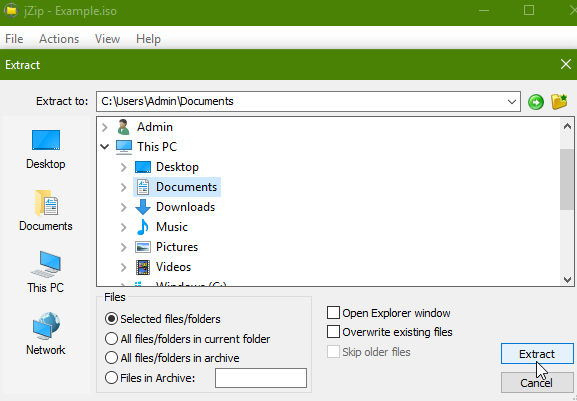The image size is (577, 401).
Task: Click the Admin user icon in tree
Action: pyautogui.click(x=123, y=127)
